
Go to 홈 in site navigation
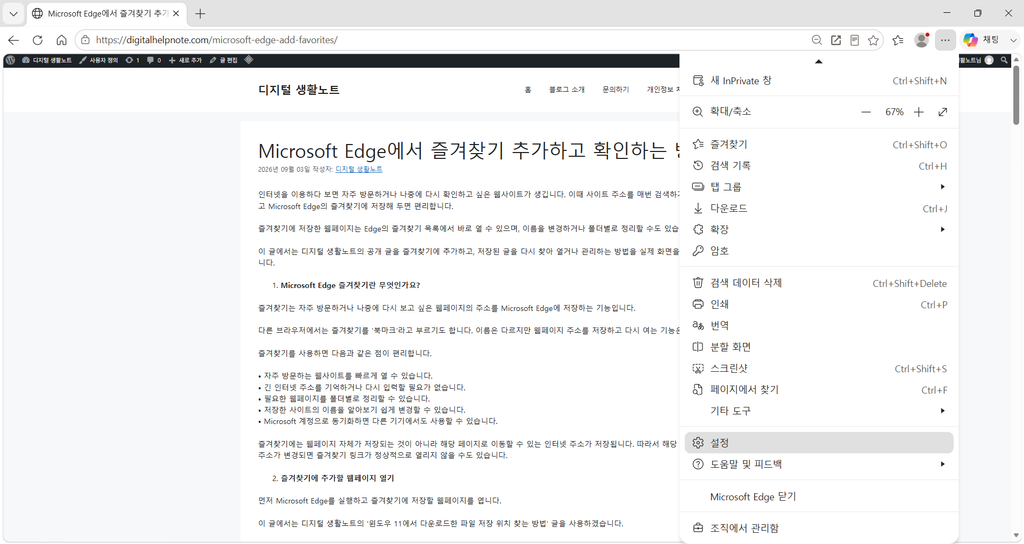click(x=528, y=89)
